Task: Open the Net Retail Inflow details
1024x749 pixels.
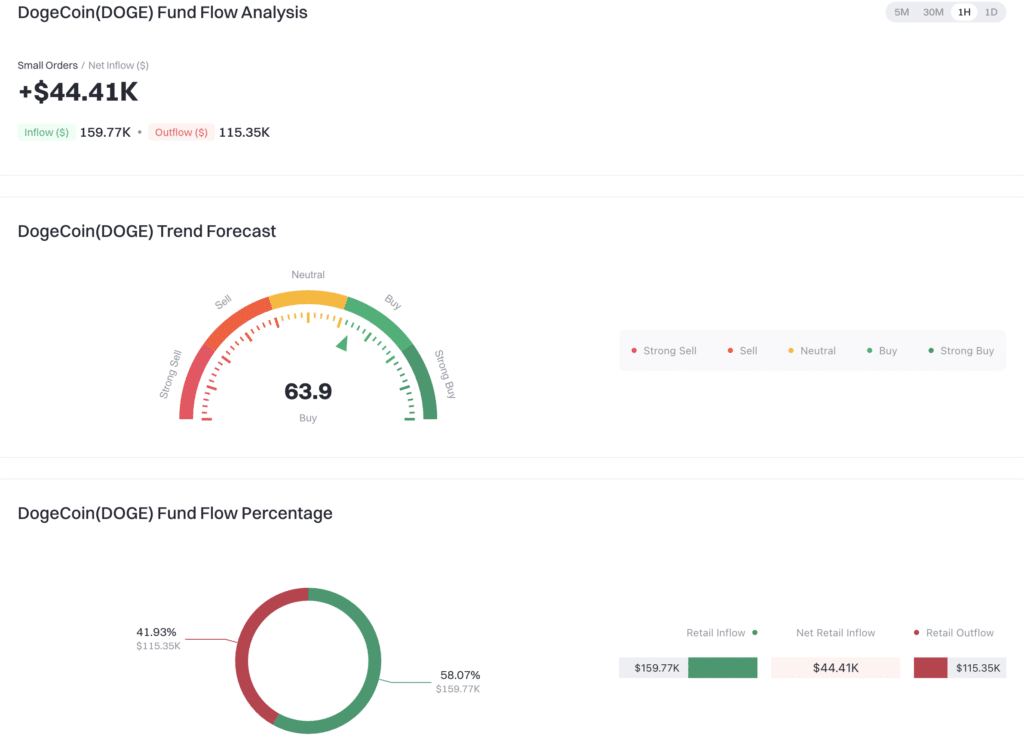Action: click(x=835, y=633)
